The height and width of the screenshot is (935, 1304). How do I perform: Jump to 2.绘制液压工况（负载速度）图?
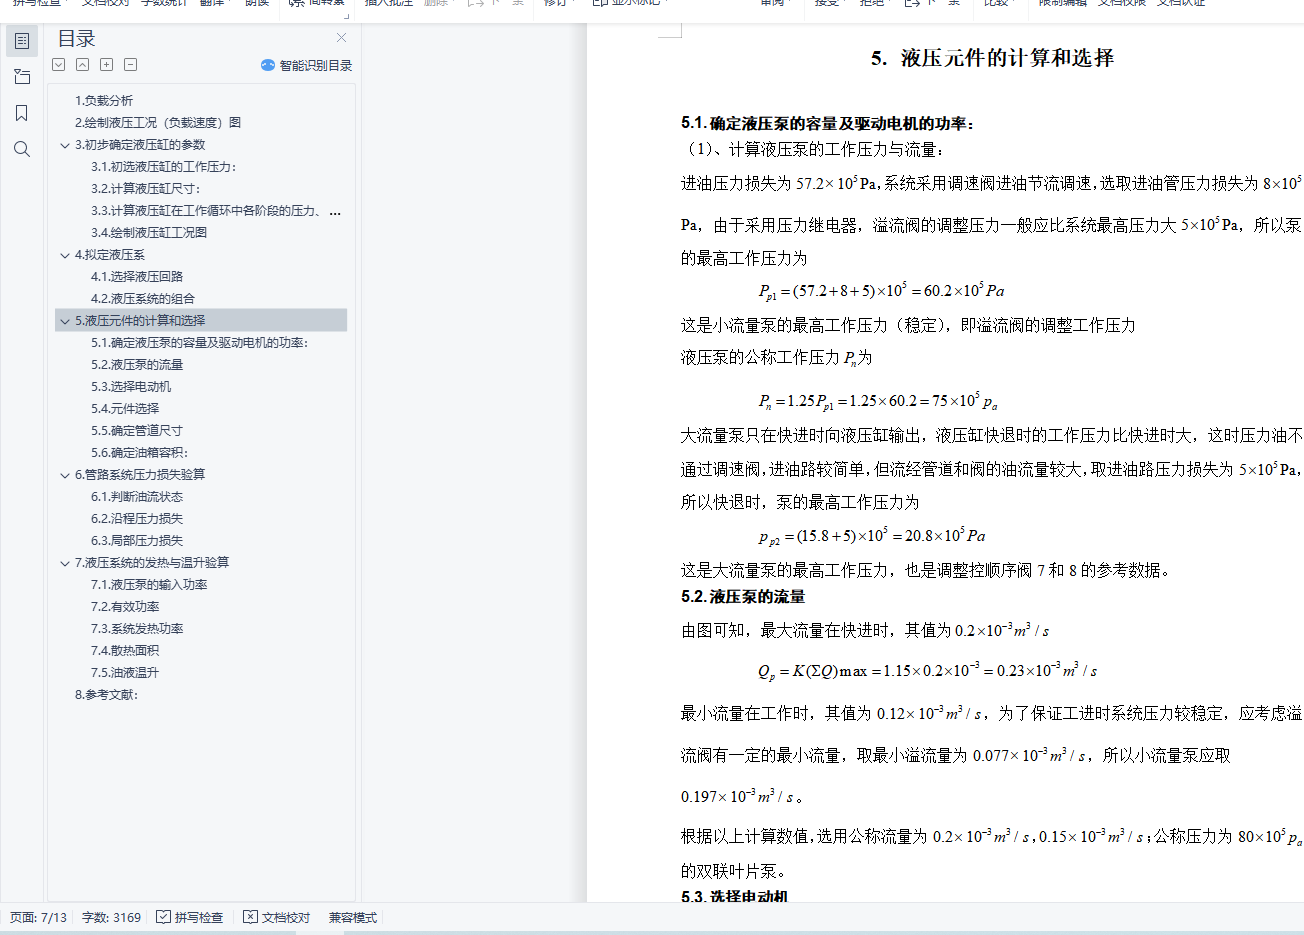coord(158,123)
